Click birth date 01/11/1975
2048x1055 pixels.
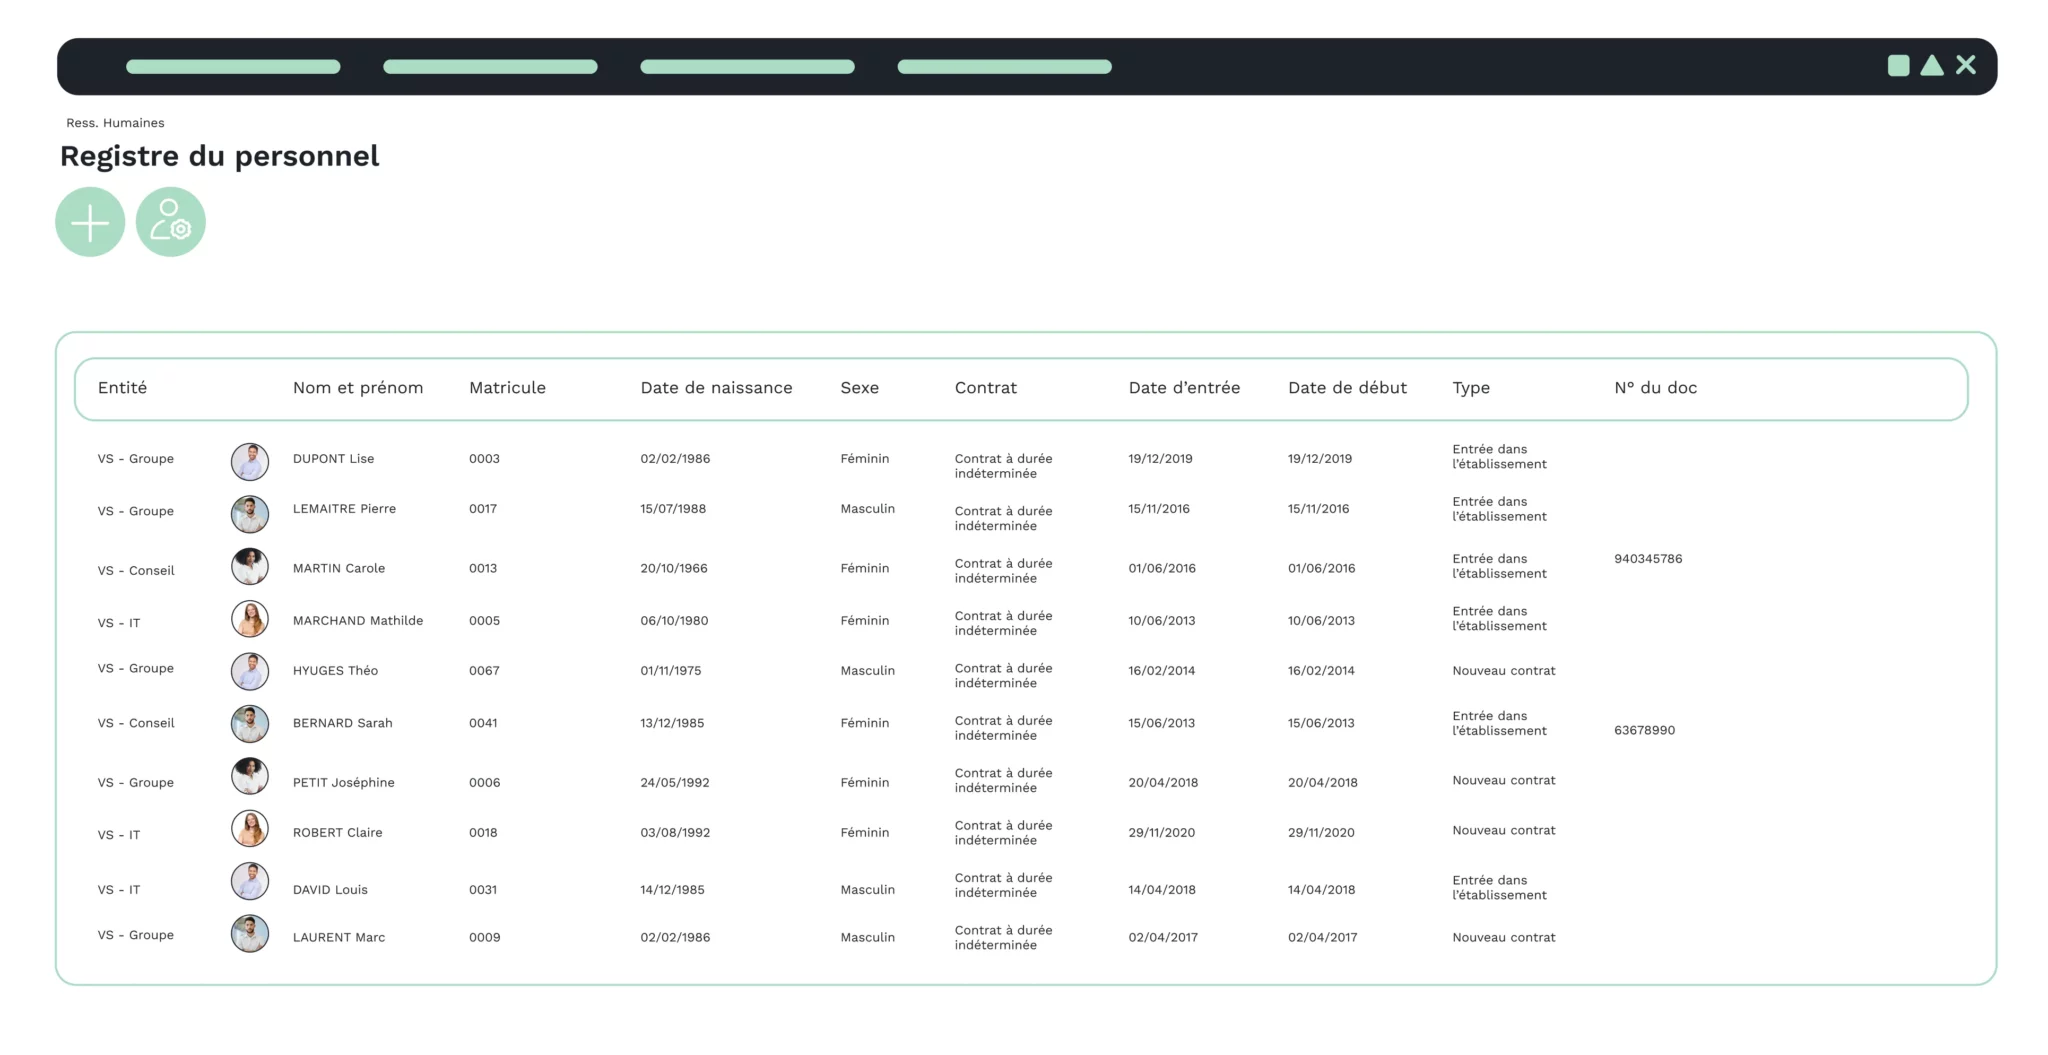[x=671, y=671]
